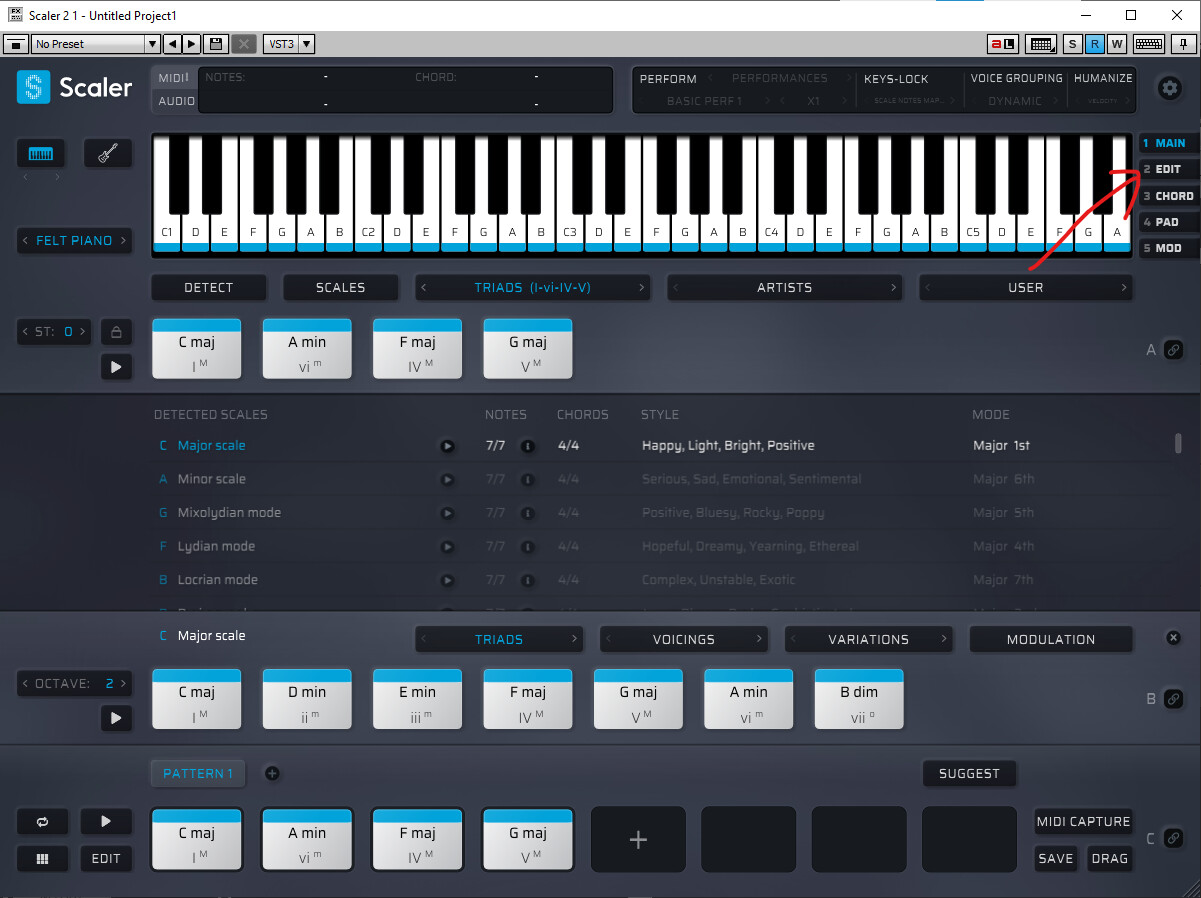The image size is (1201, 898).
Task: Open the No Preset dropdown
Action: 95,44
